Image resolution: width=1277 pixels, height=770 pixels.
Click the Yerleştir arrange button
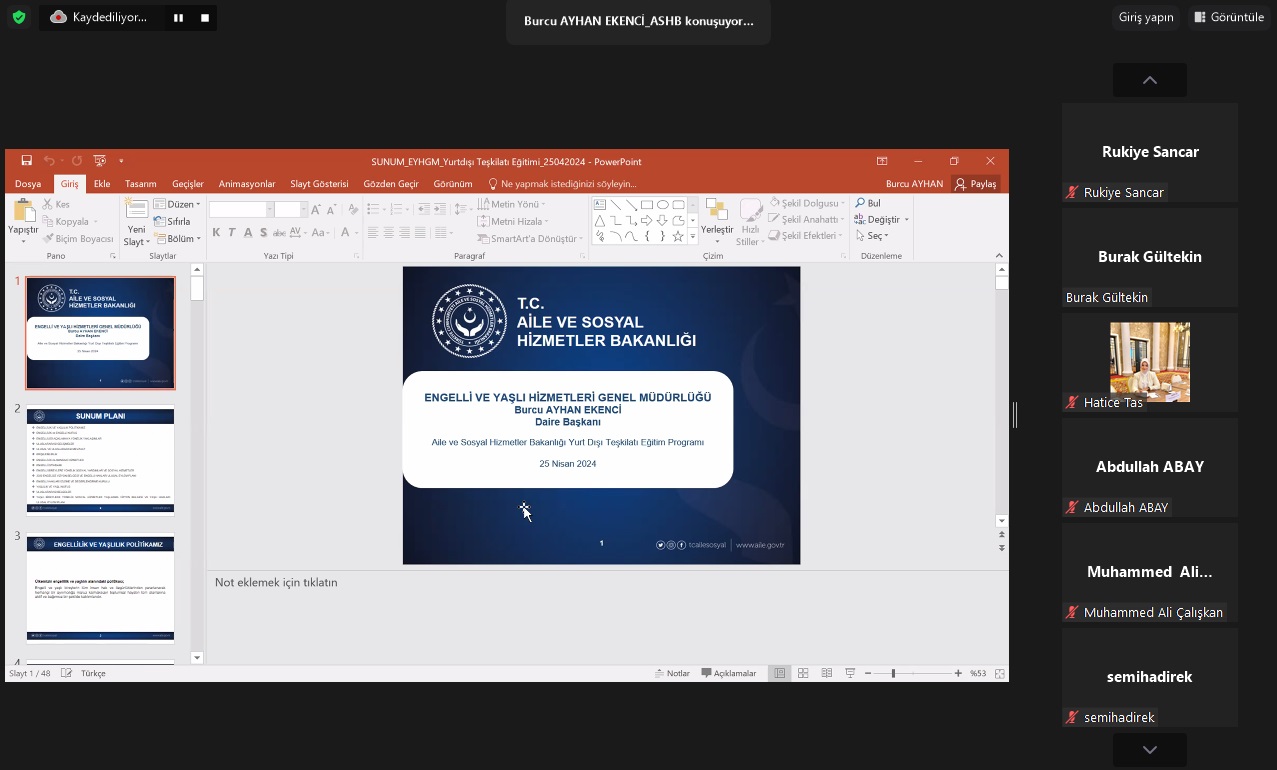click(x=717, y=219)
